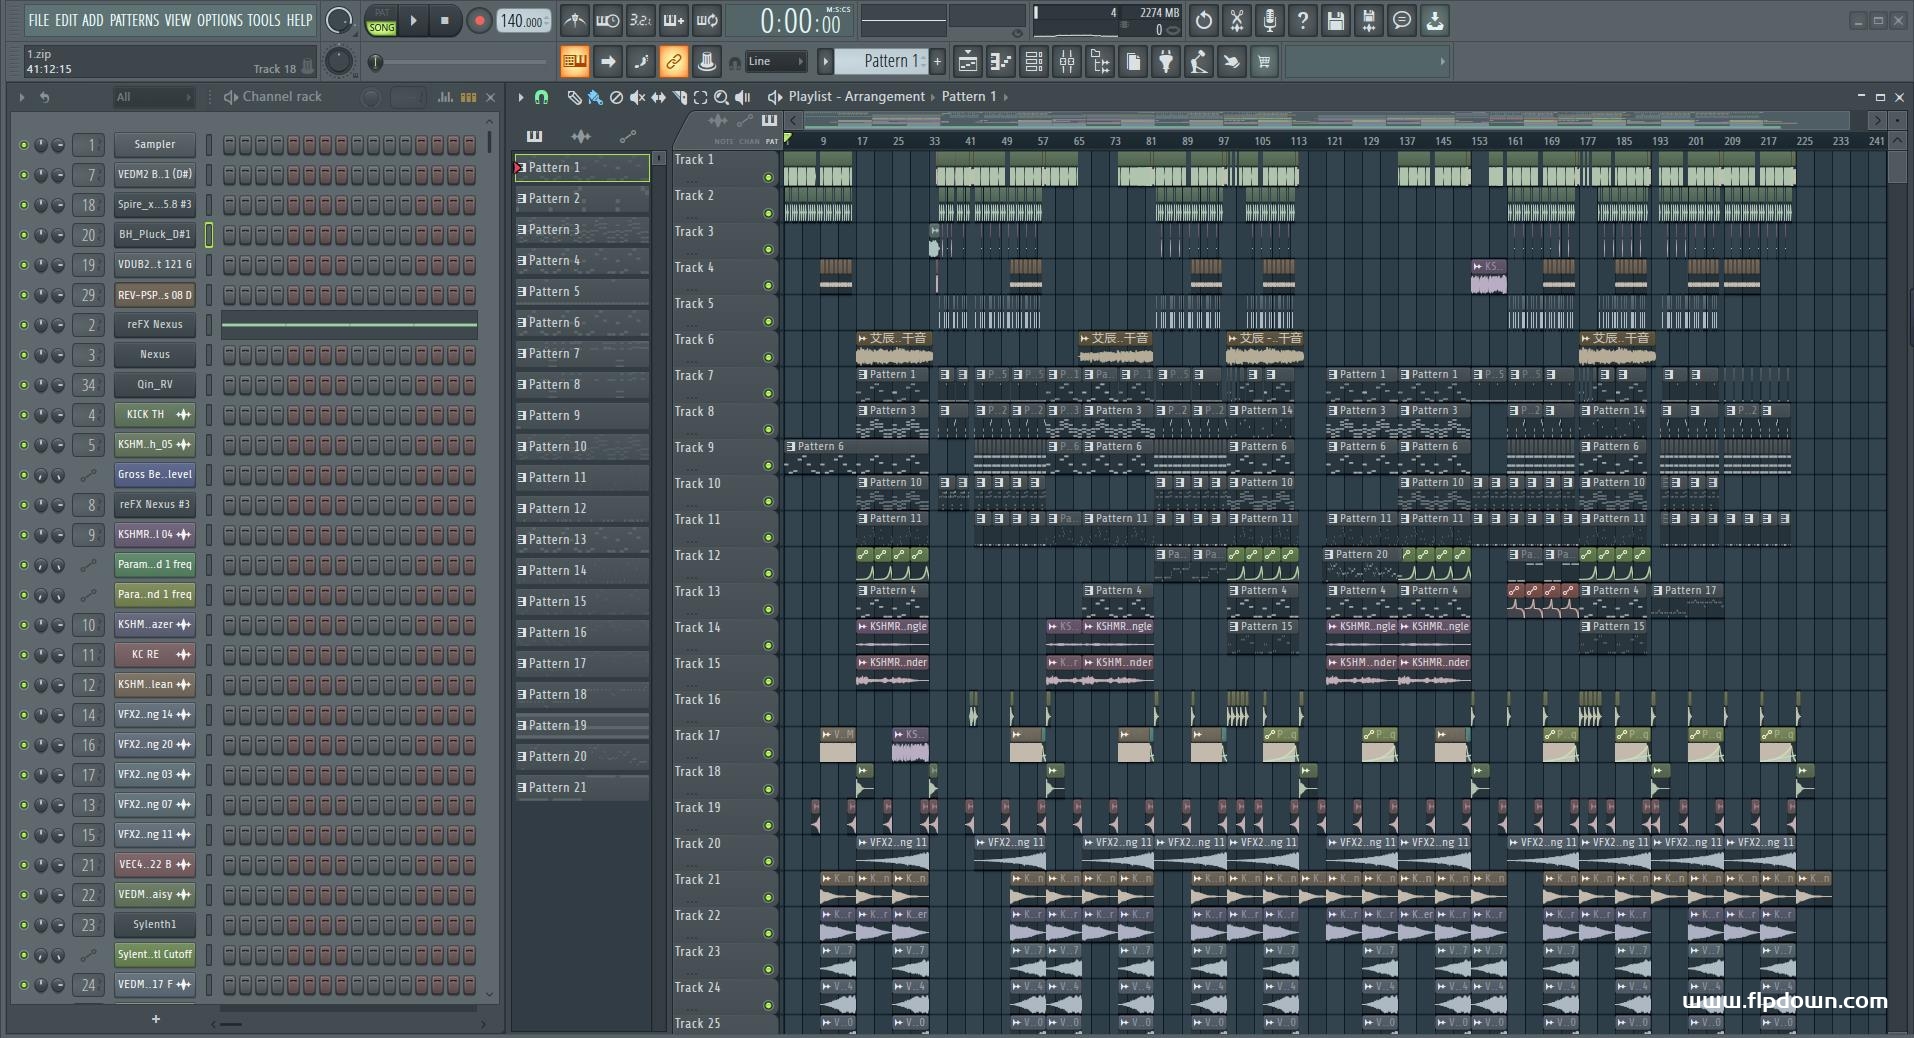
Task: Click the song position slider
Action: 463,62
